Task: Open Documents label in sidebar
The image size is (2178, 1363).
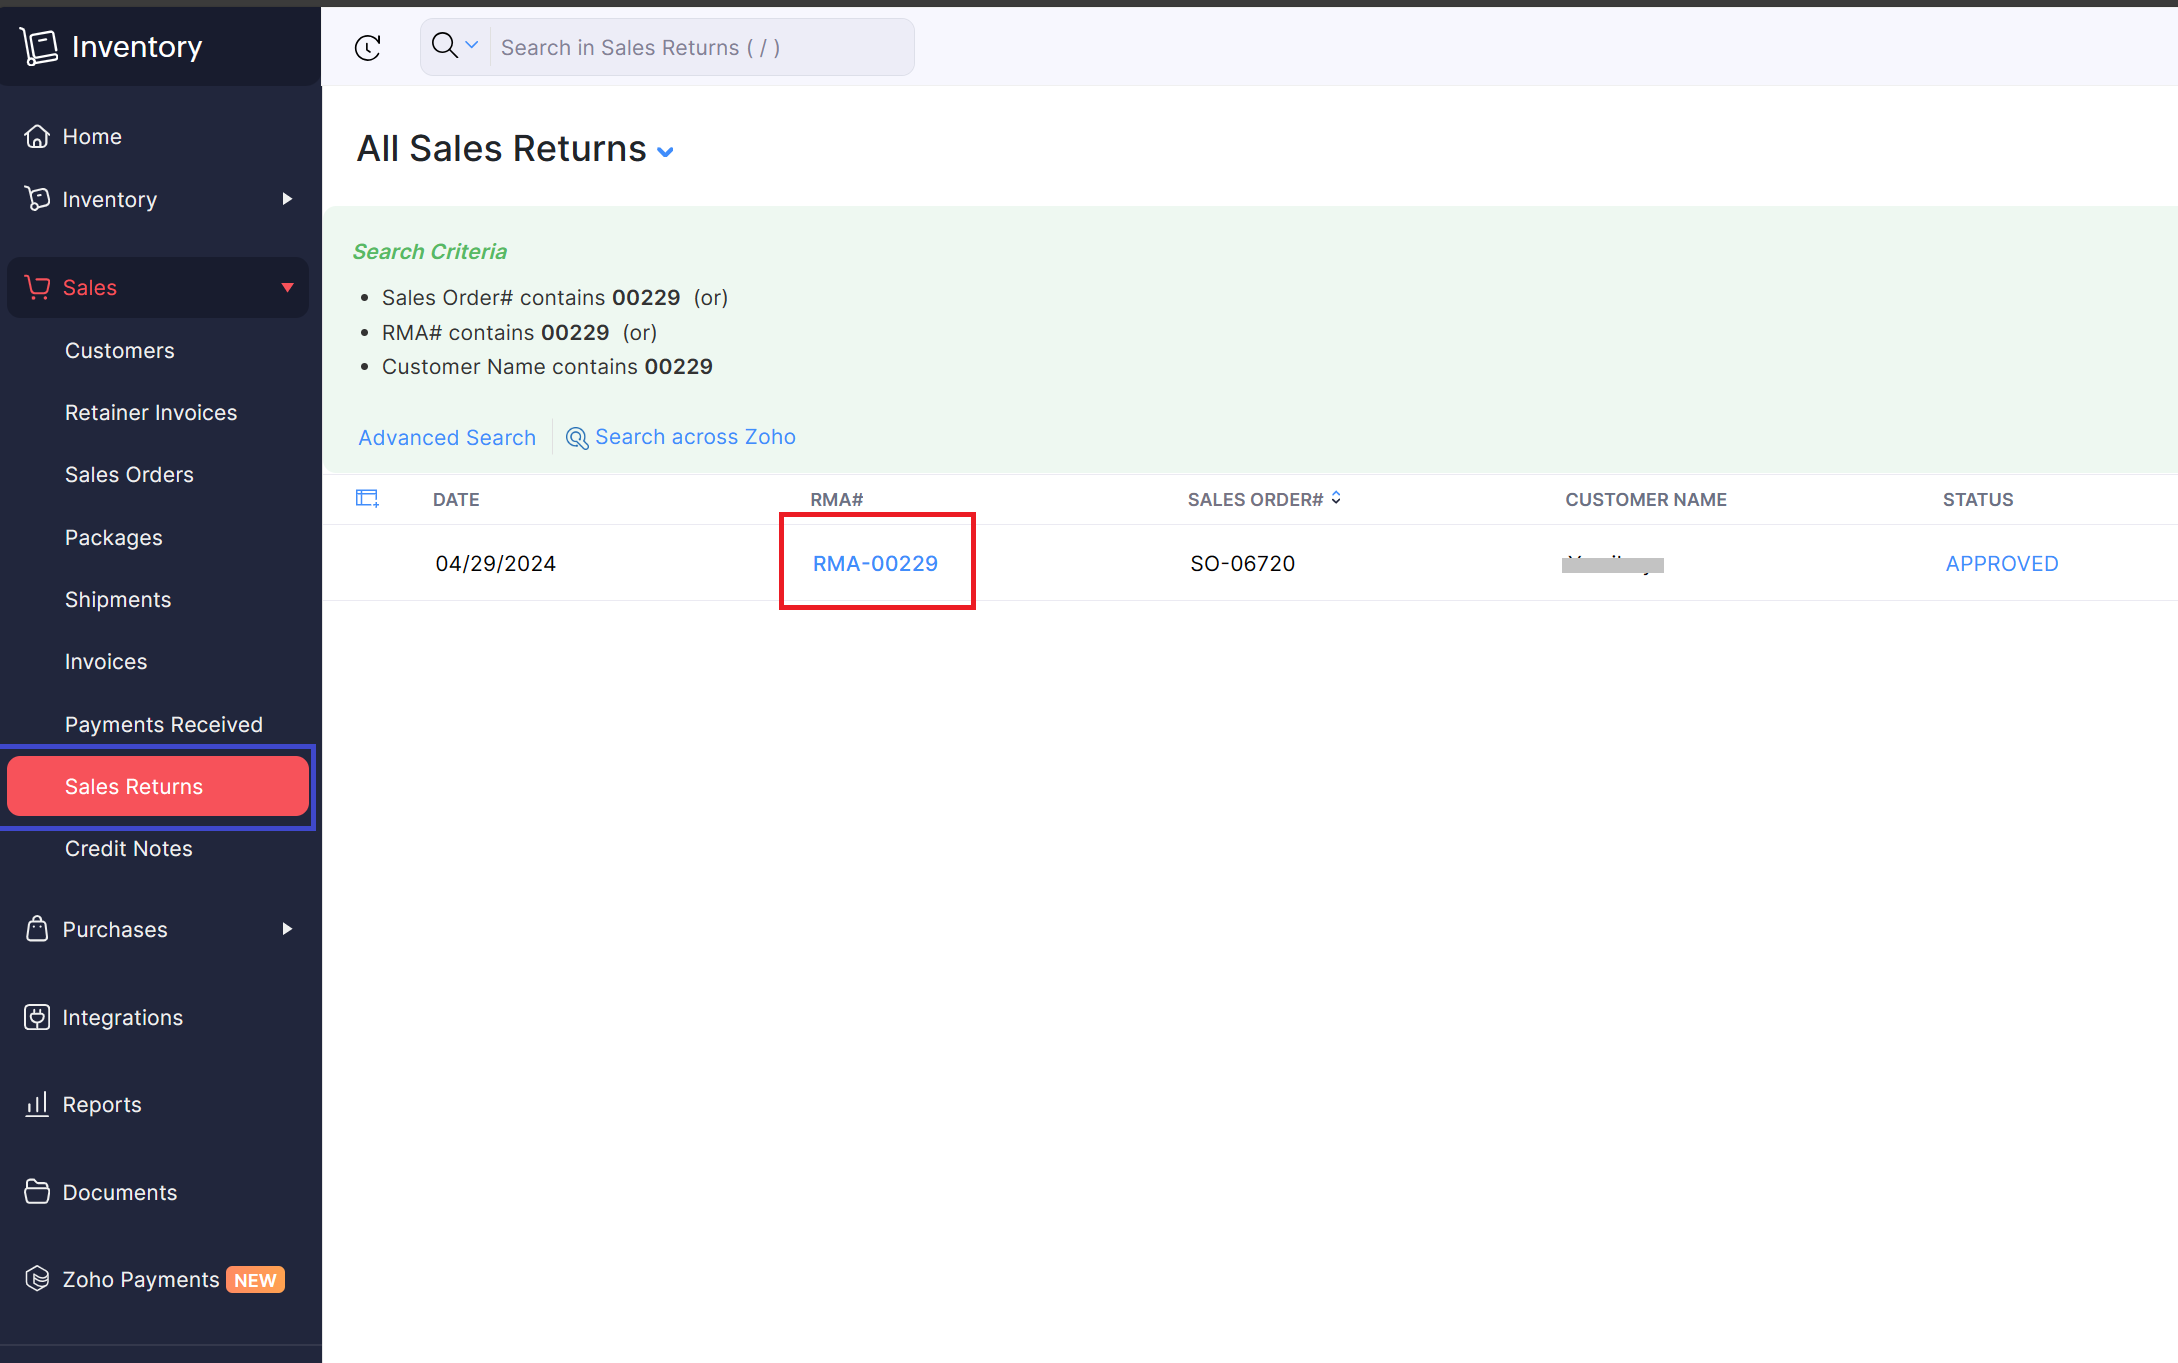Action: [120, 1193]
